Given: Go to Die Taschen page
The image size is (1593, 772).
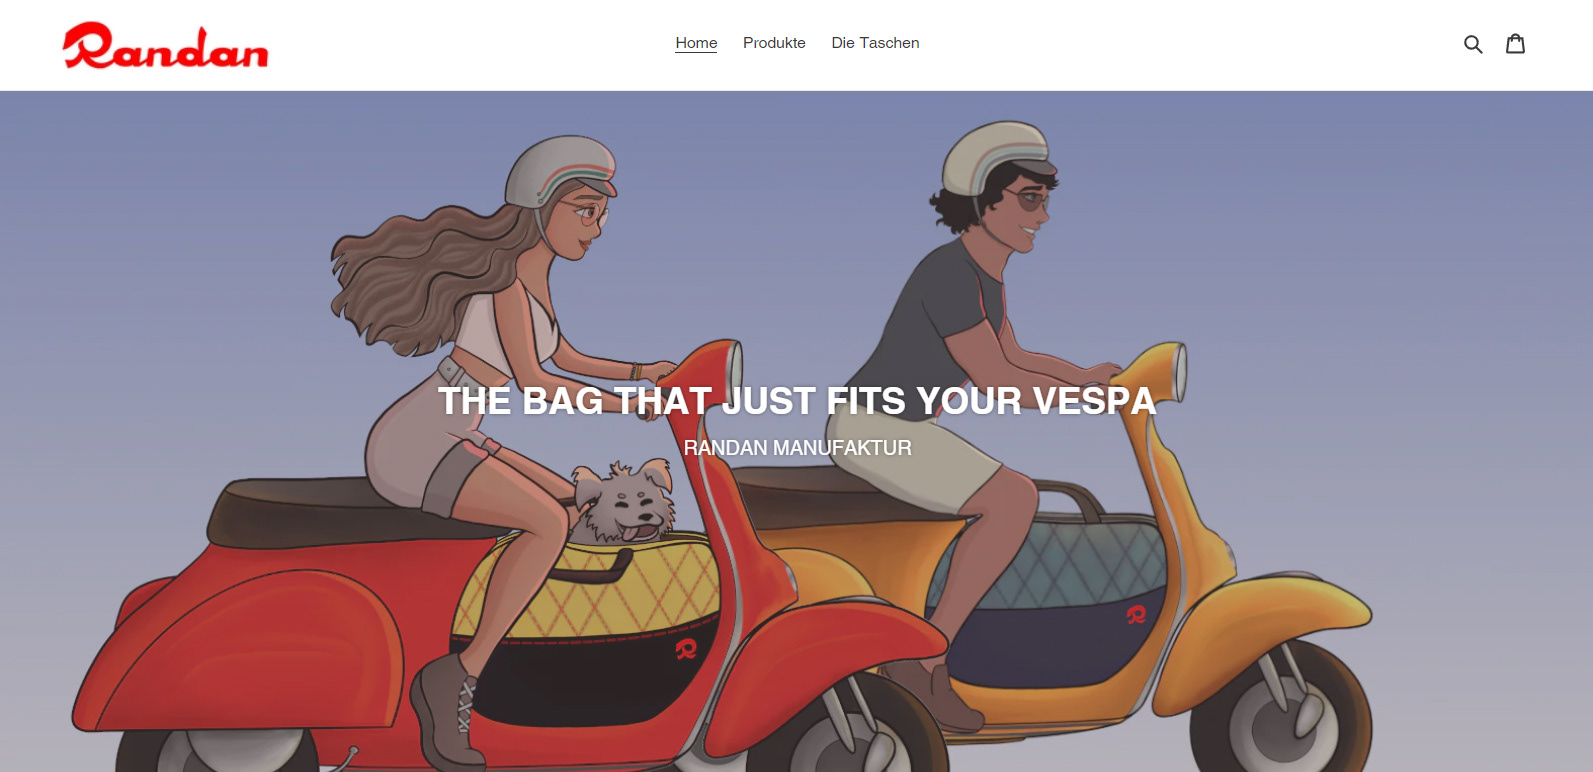Looking at the screenshot, I should point(875,43).
